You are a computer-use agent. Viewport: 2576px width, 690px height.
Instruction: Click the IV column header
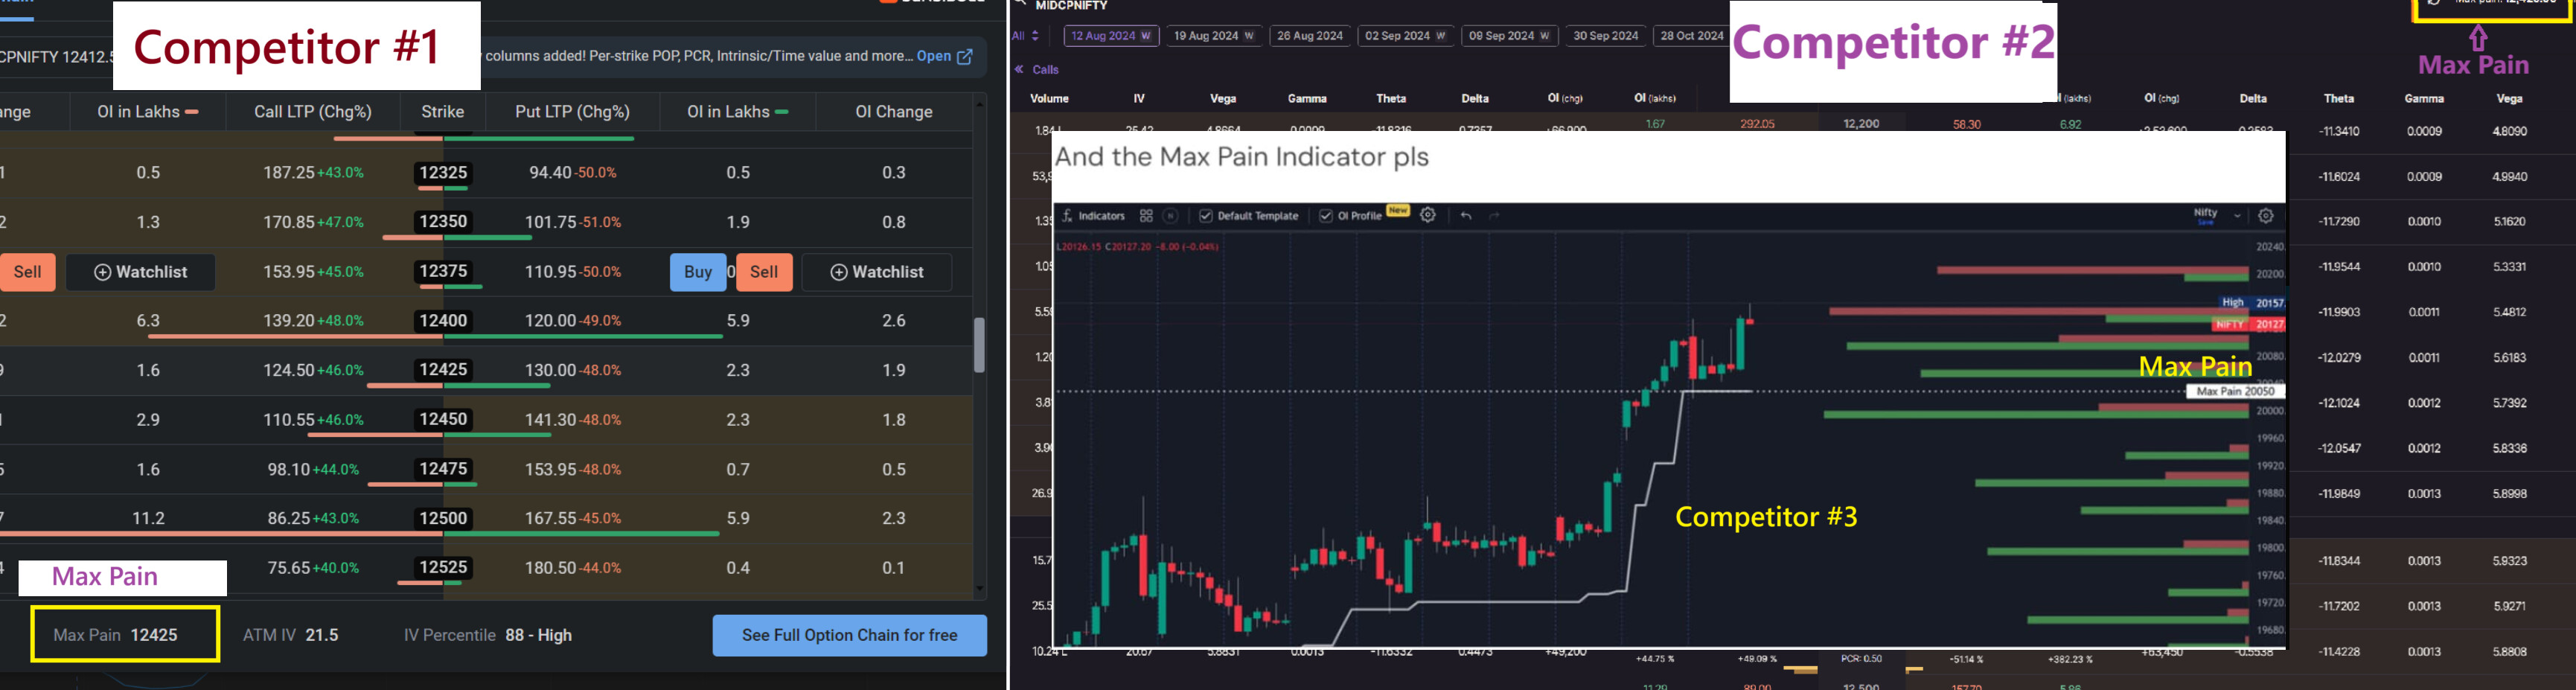click(x=1138, y=99)
